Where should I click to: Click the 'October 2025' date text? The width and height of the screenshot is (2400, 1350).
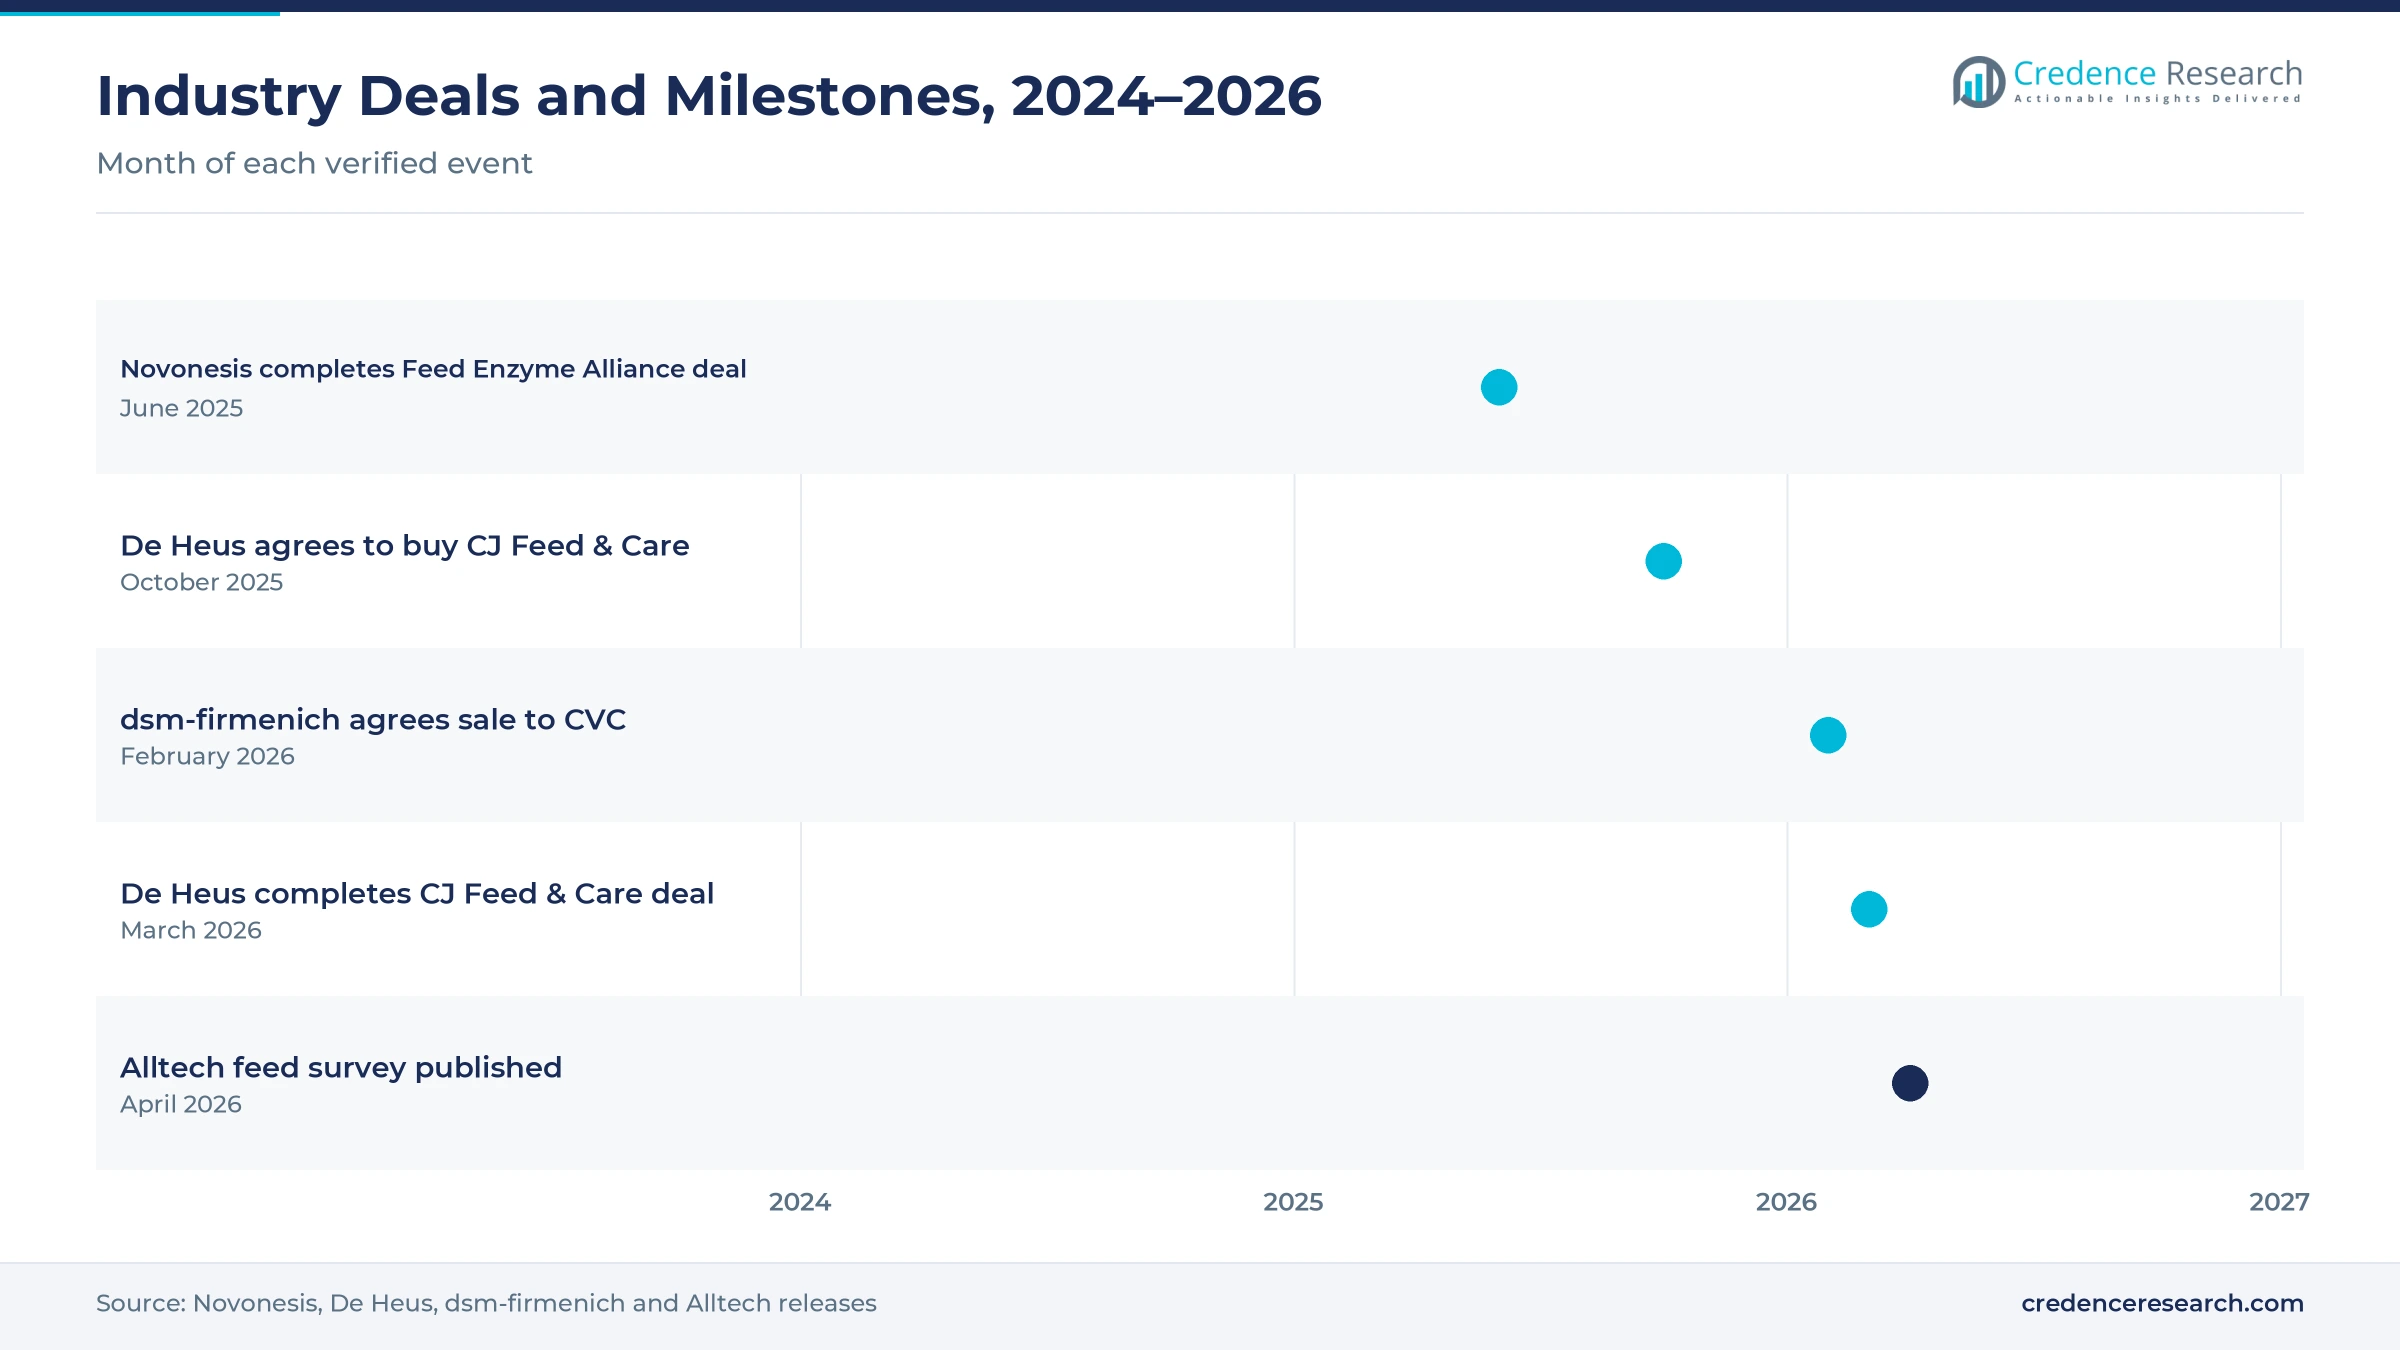201,582
